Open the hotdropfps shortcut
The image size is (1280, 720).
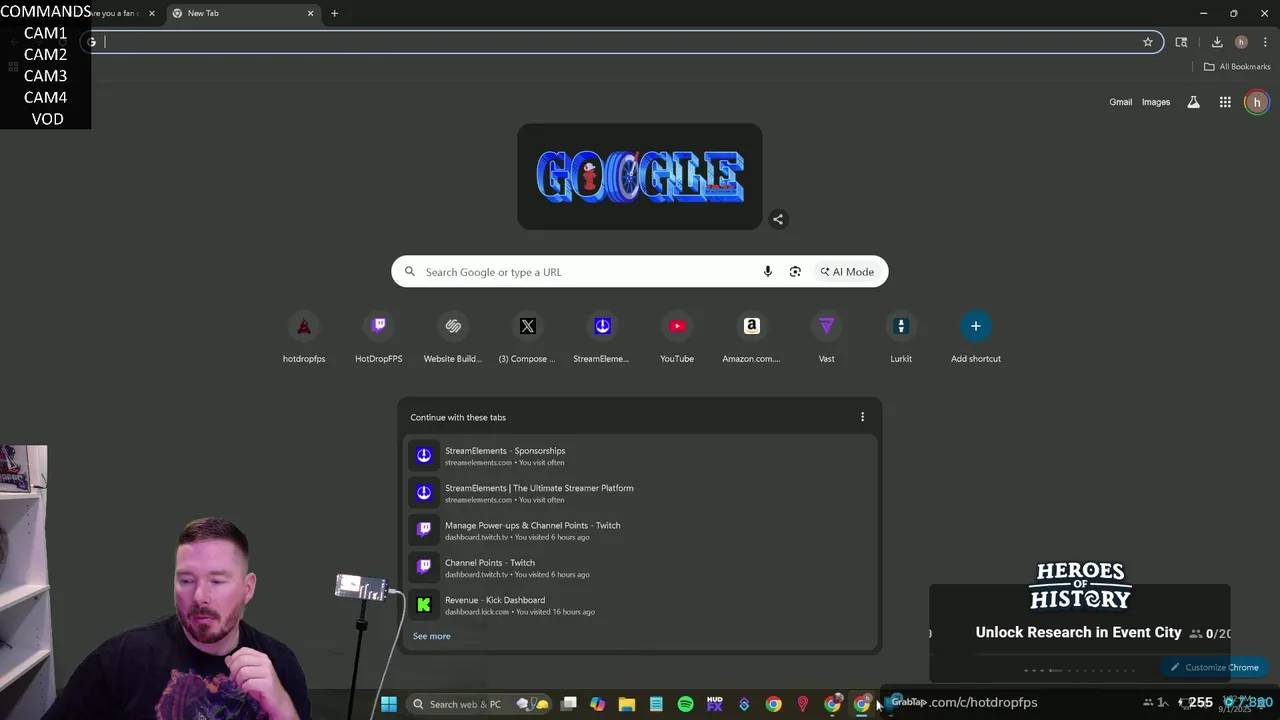(304, 338)
